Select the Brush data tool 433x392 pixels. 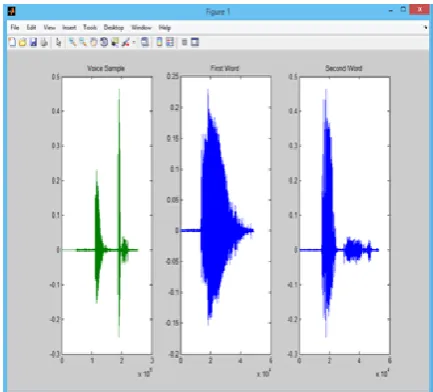(x=126, y=42)
